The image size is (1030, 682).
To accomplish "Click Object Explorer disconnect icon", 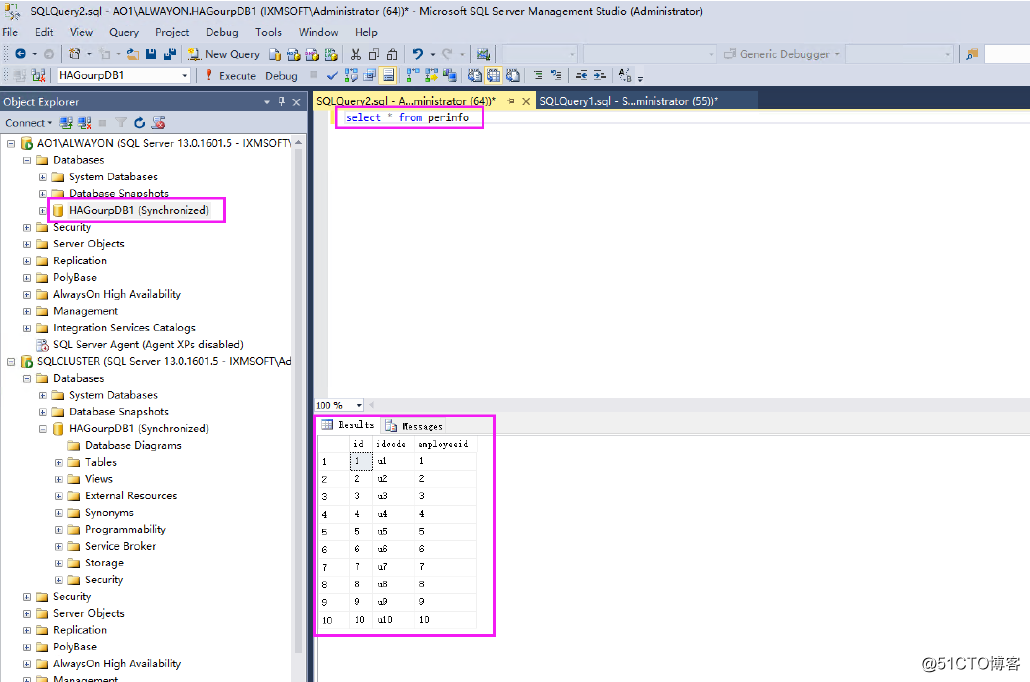I will [x=85, y=123].
